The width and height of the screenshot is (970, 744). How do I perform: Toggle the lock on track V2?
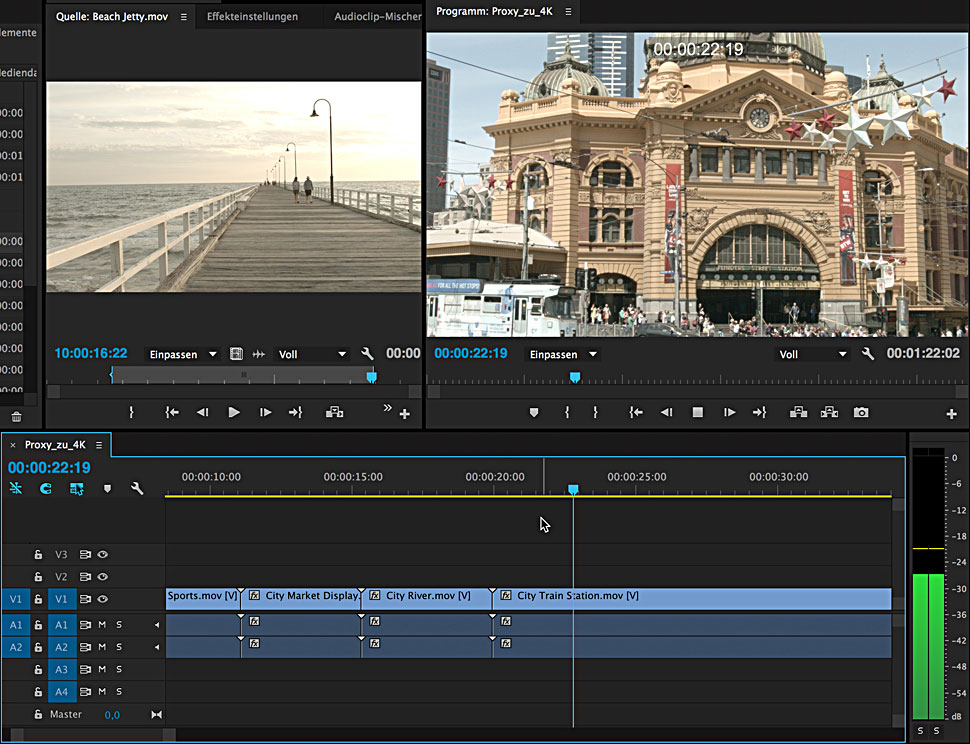(38, 577)
